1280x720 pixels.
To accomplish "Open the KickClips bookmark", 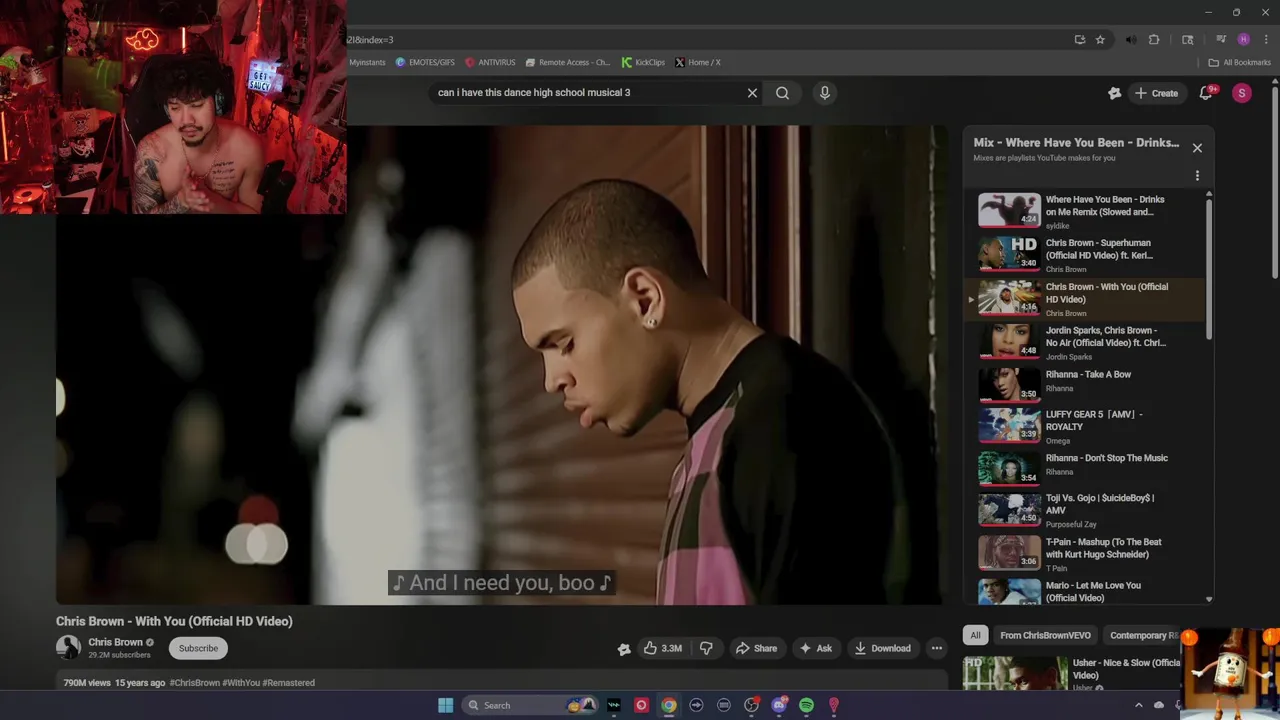I will coord(643,62).
